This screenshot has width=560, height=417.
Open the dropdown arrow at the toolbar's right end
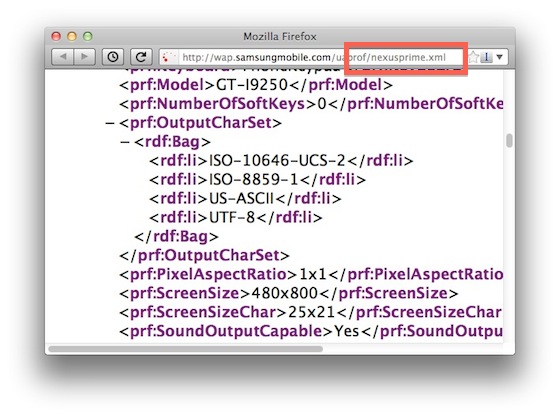click(x=500, y=57)
